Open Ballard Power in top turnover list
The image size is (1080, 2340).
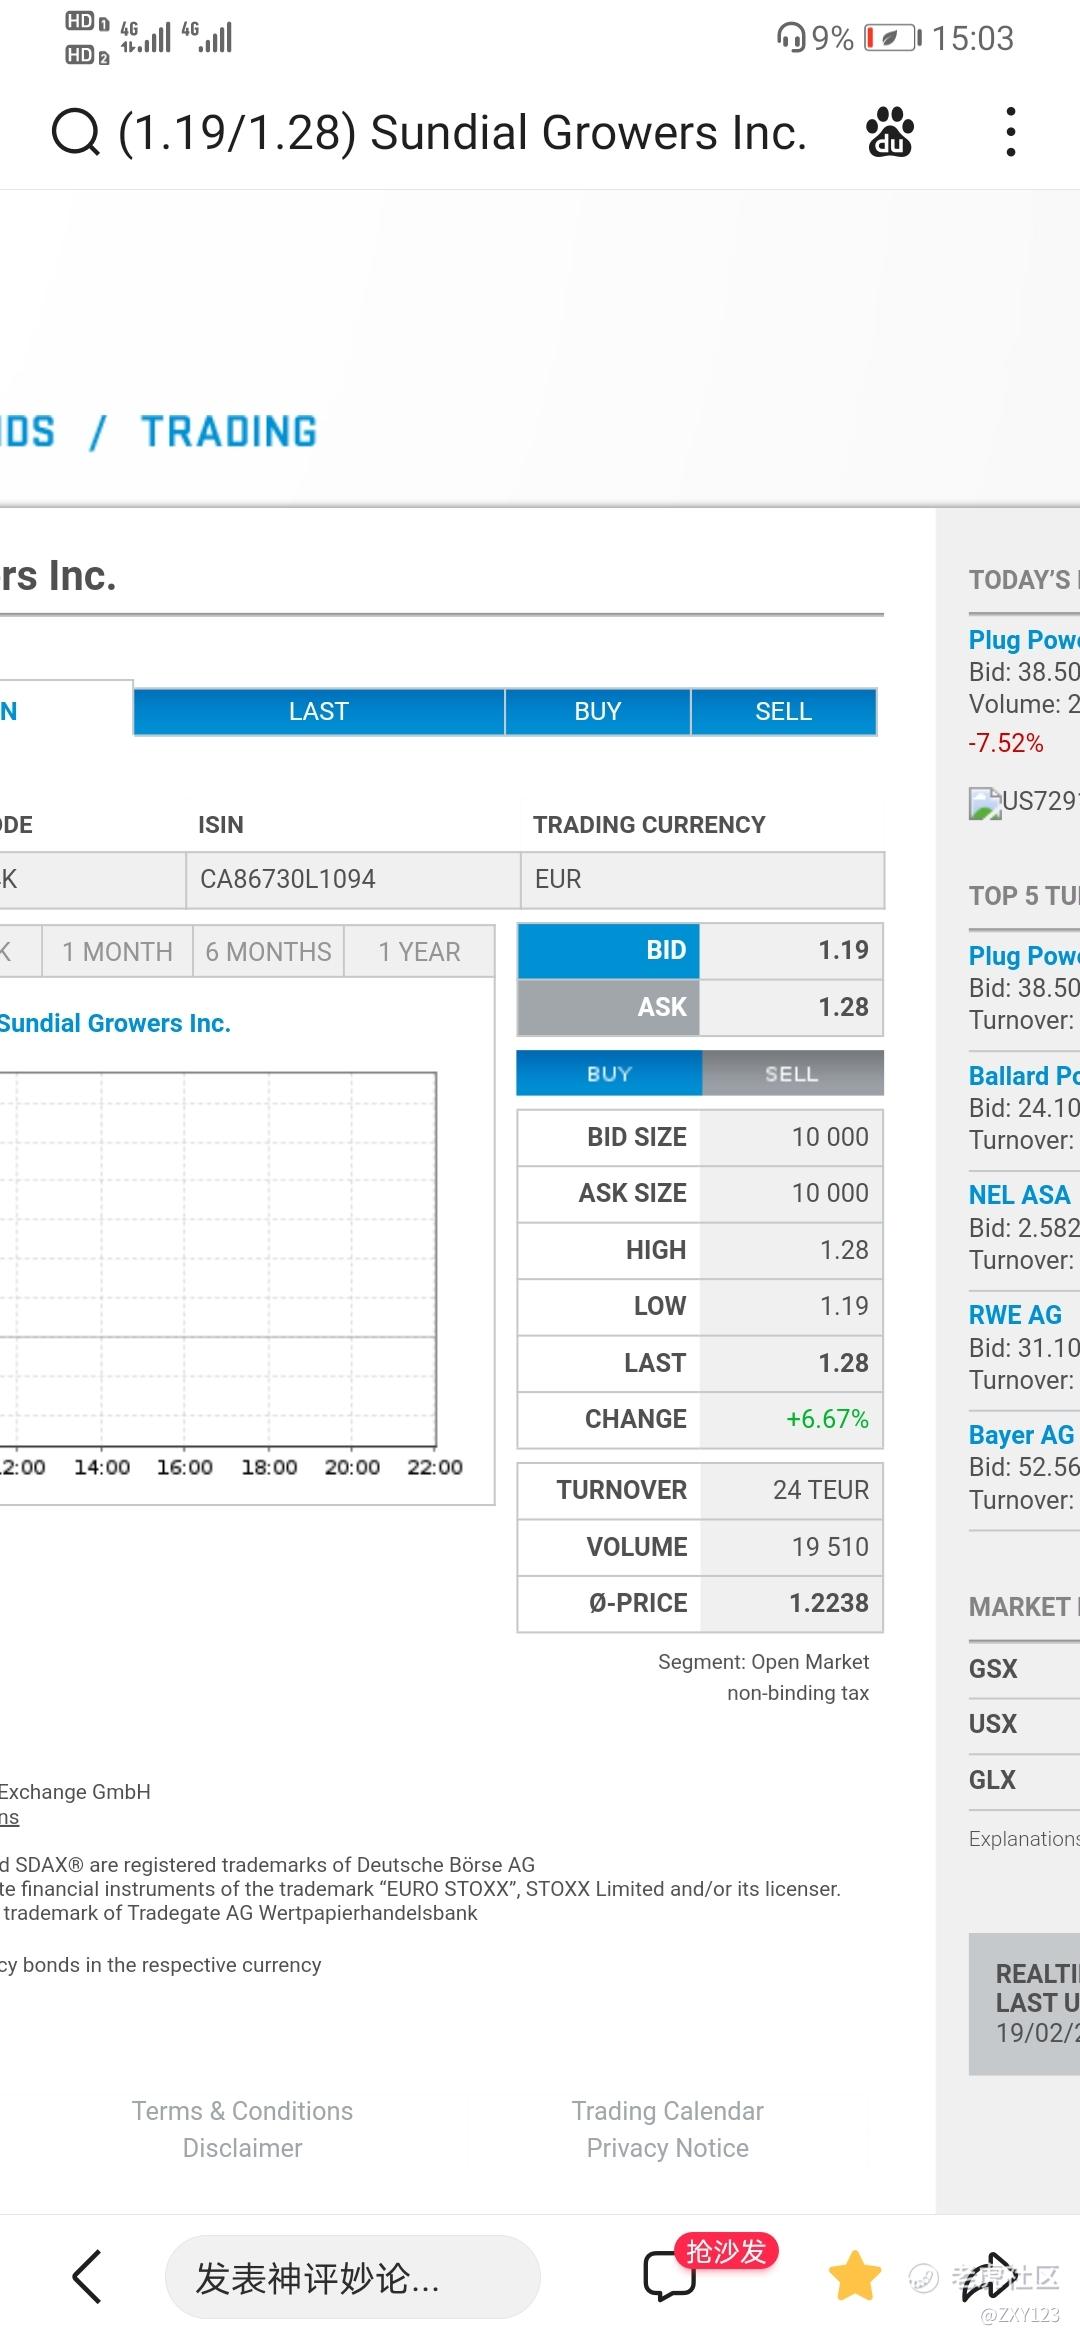[1024, 1076]
